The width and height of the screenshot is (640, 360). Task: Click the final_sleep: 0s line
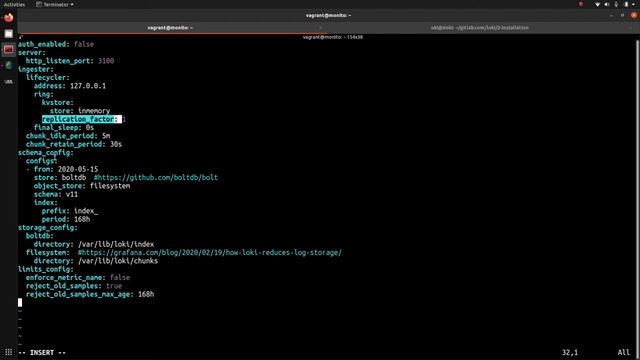click(64, 128)
